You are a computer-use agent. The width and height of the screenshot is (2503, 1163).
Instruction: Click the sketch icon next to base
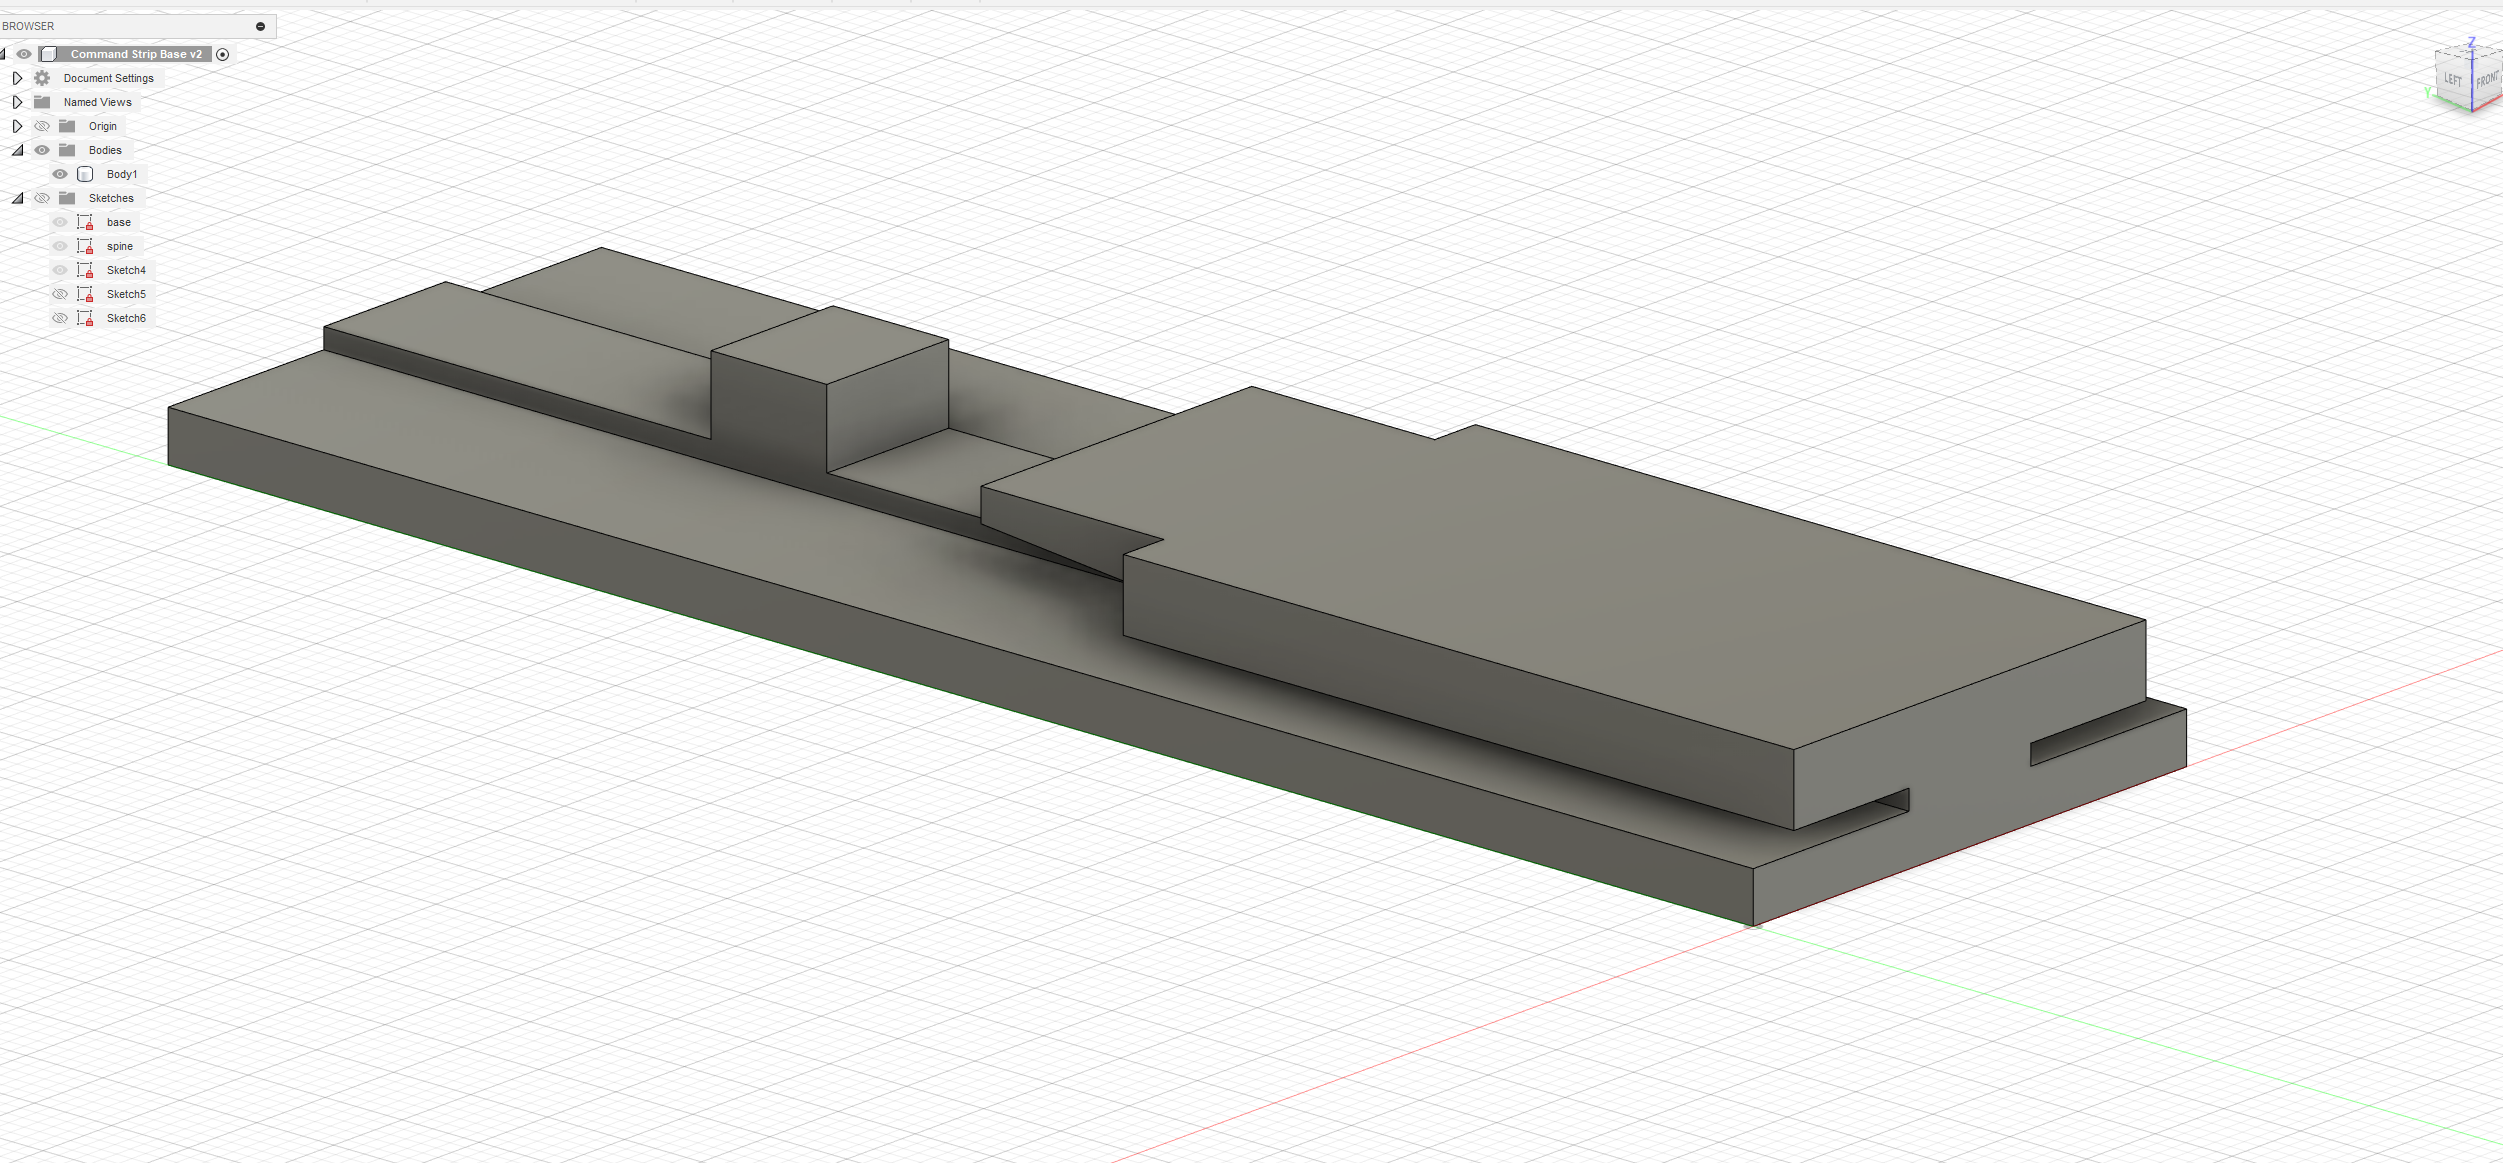(85, 222)
